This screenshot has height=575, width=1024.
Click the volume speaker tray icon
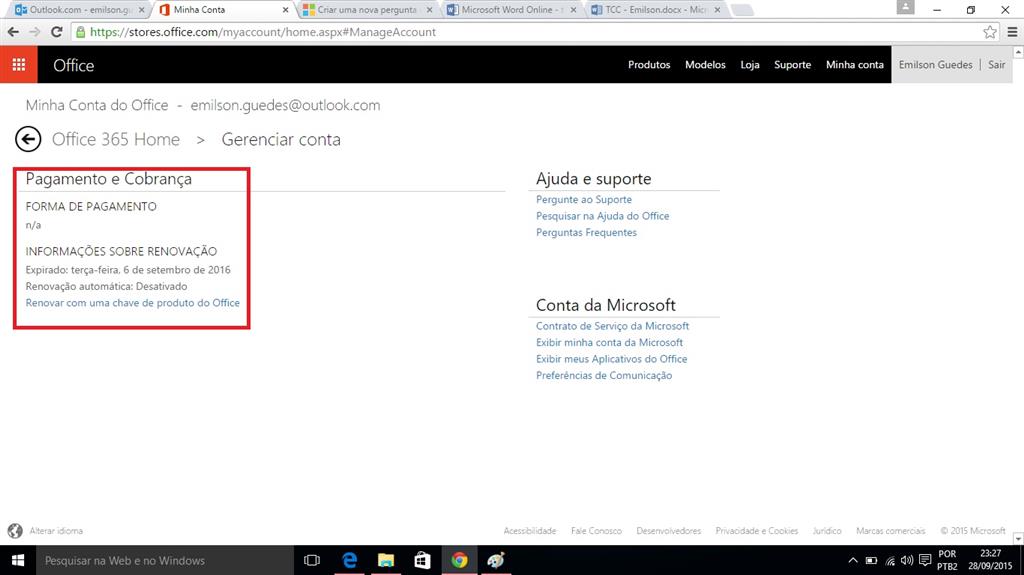[907, 560]
